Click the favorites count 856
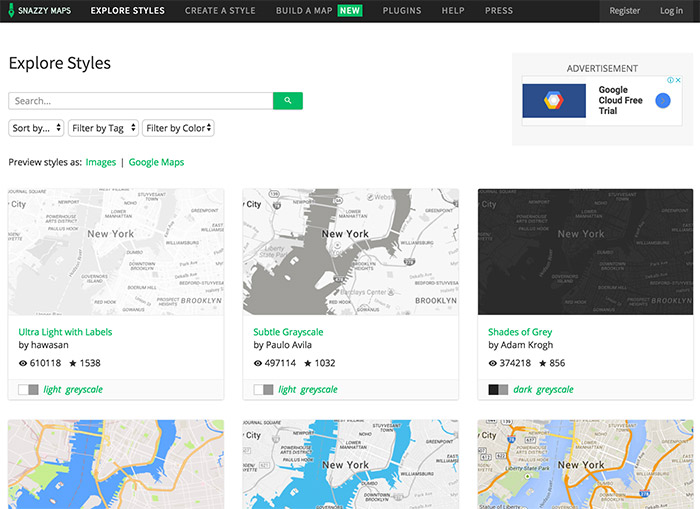 click(557, 363)
